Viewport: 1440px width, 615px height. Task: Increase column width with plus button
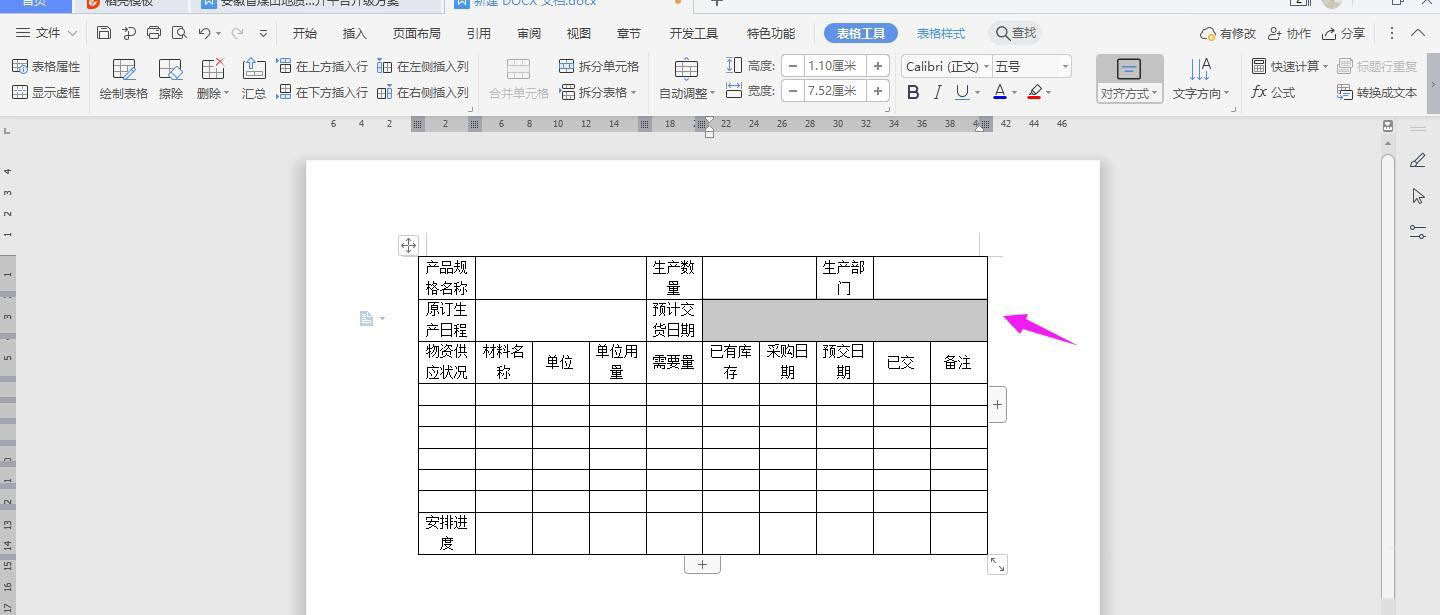point(878,91)
